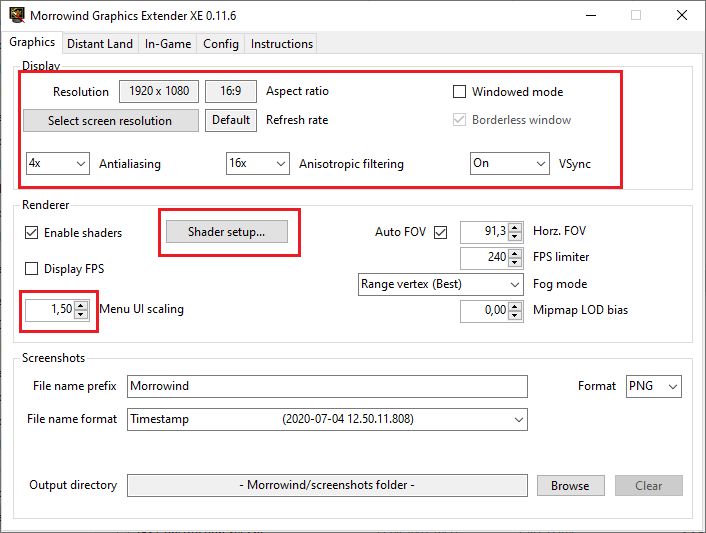Image resolution: width=706 pixels, height=533 pixels.
Task: Switch to the Distant Land tab
Action: (x=100, y=44)
